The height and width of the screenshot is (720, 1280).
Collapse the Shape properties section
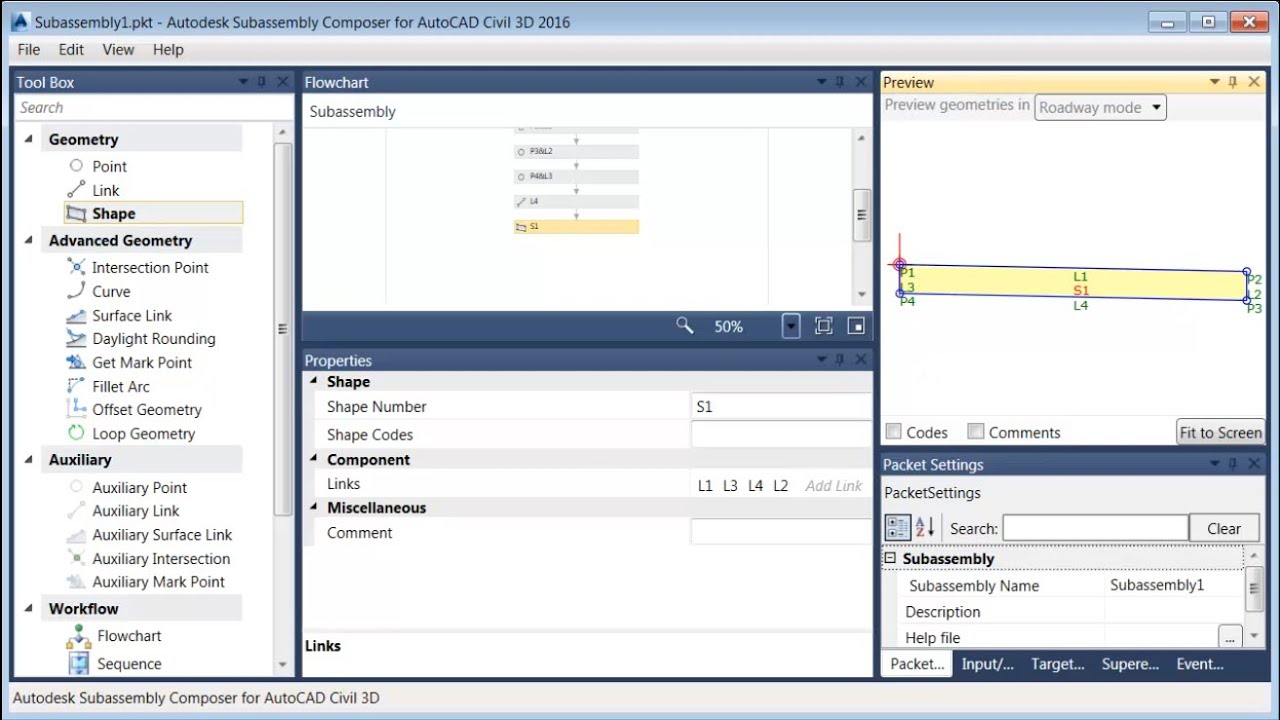[313, 382]
